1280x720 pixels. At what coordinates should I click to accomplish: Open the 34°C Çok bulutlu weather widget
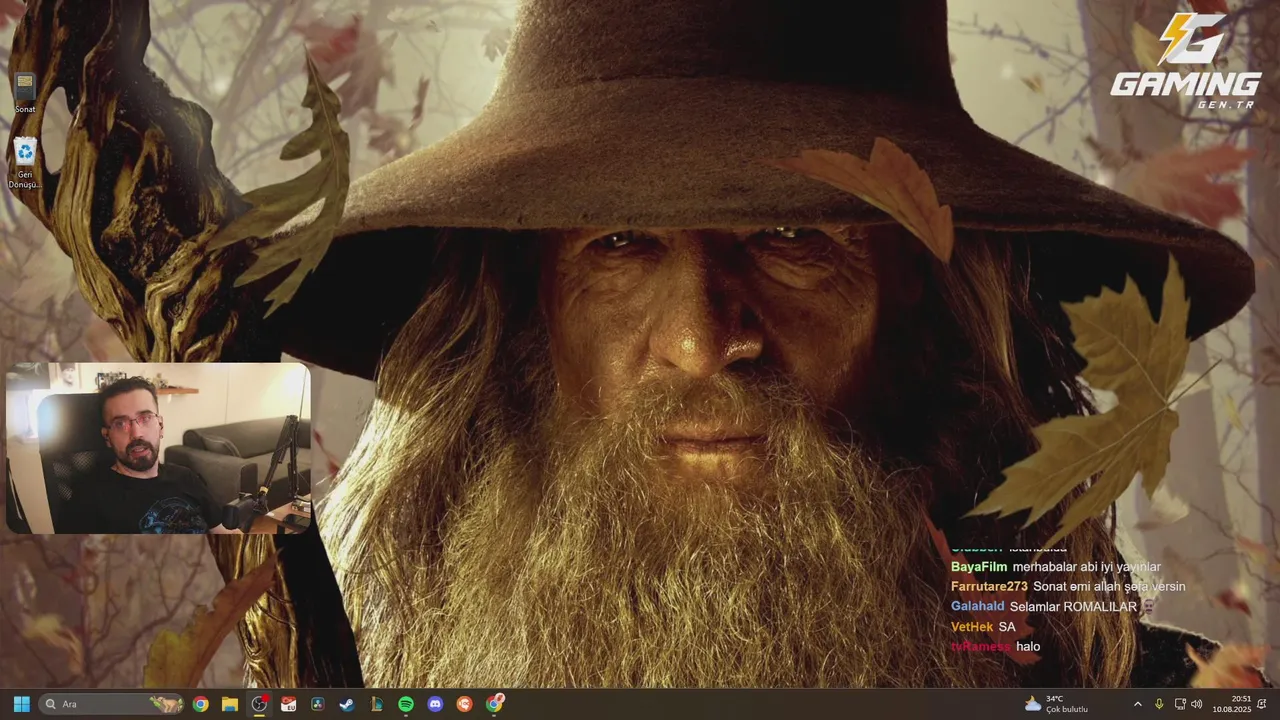[x=1056, y=704]
